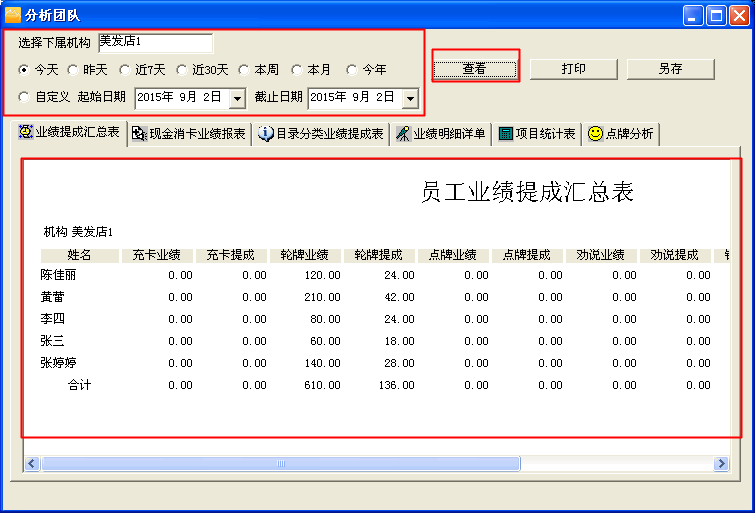The width and height of the screenshot is (755, 513).
Task: Click the 轮牌提成 column header
Action: 379,255
